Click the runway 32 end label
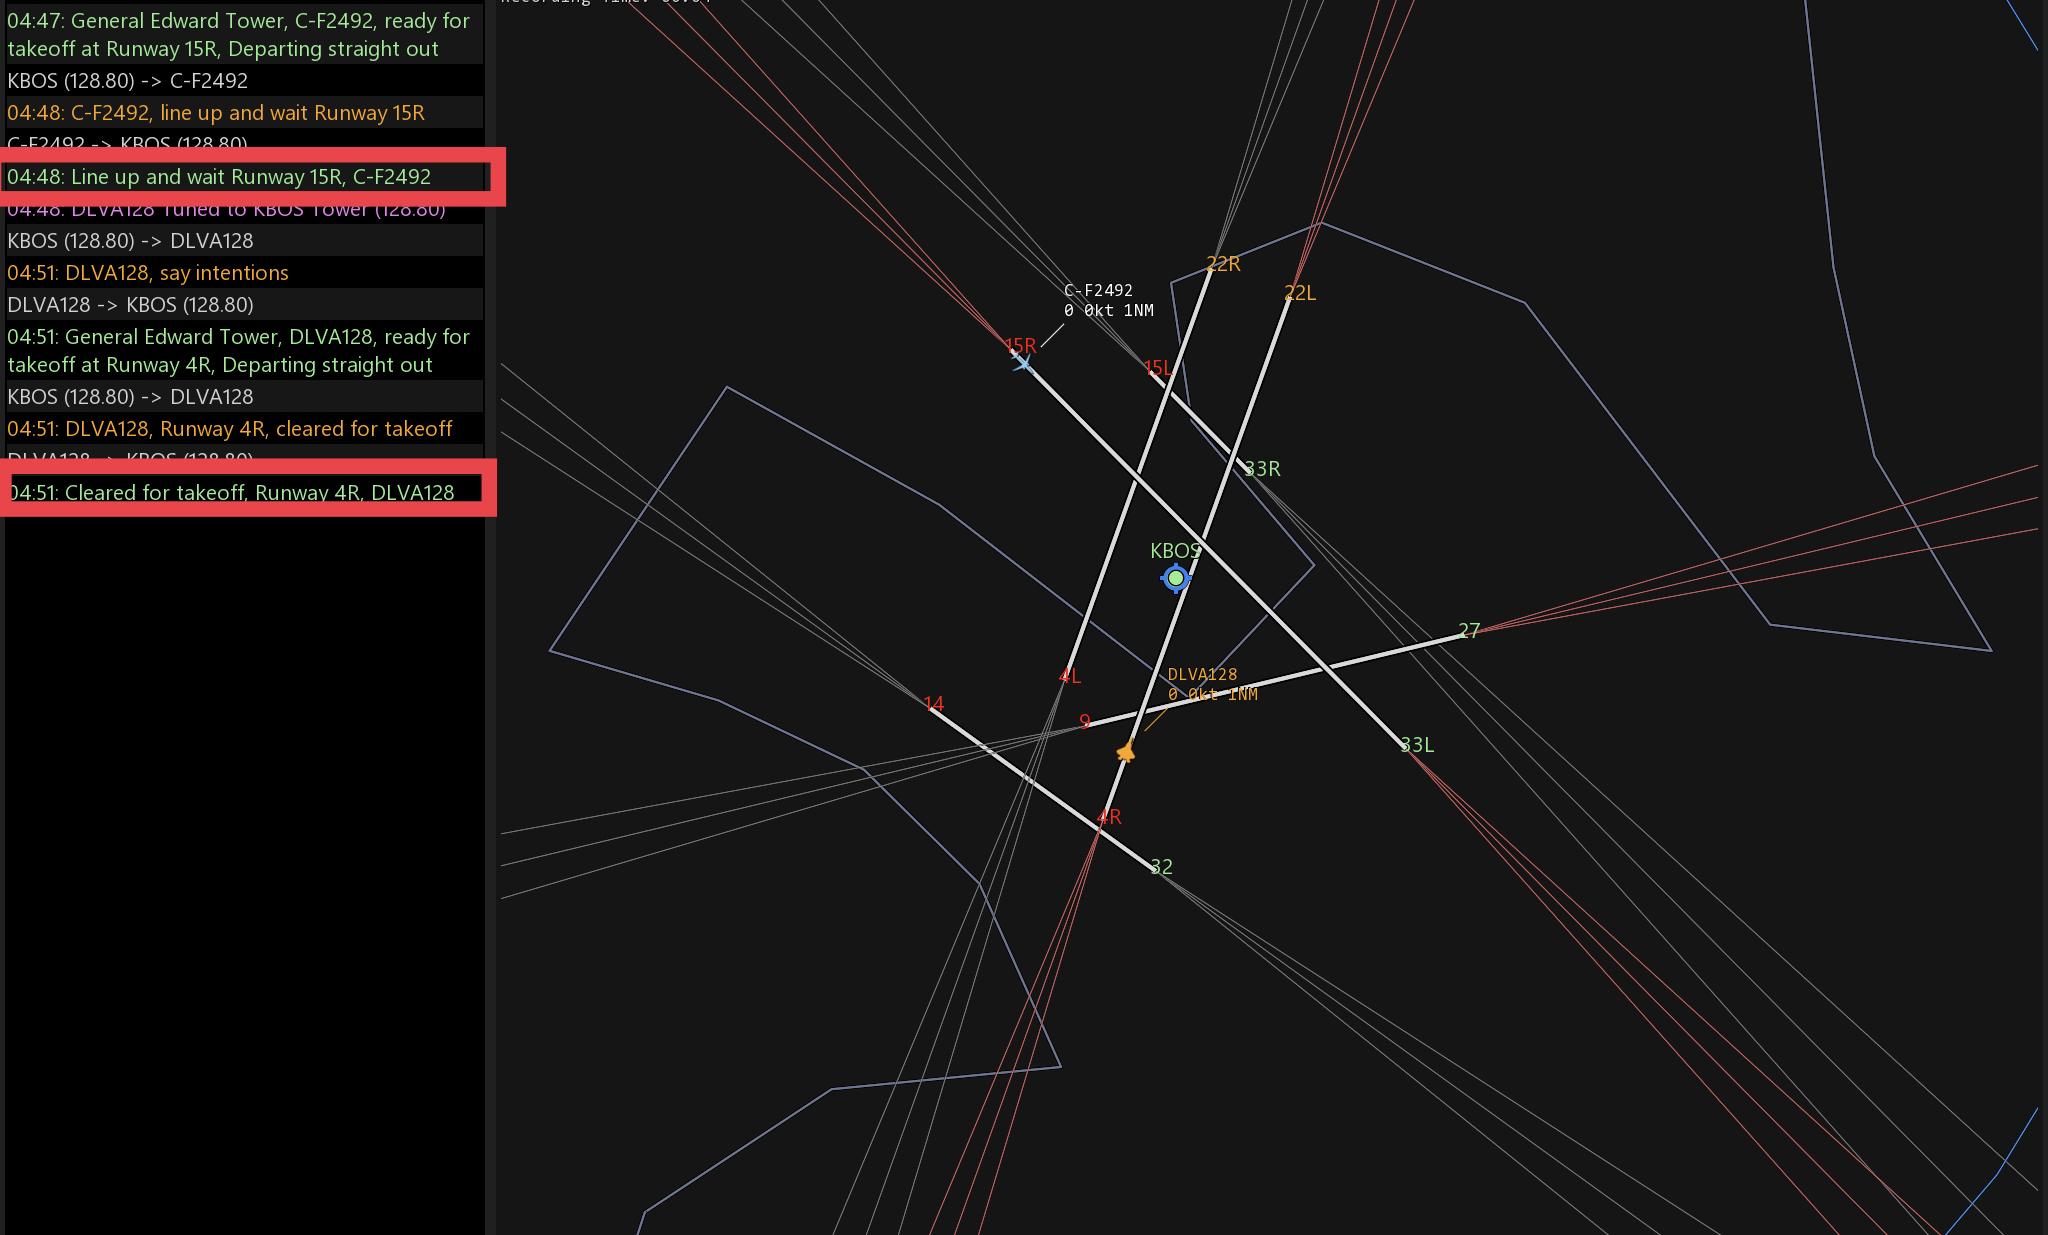This screenshot has width=2048, height=1235. 1161,867
